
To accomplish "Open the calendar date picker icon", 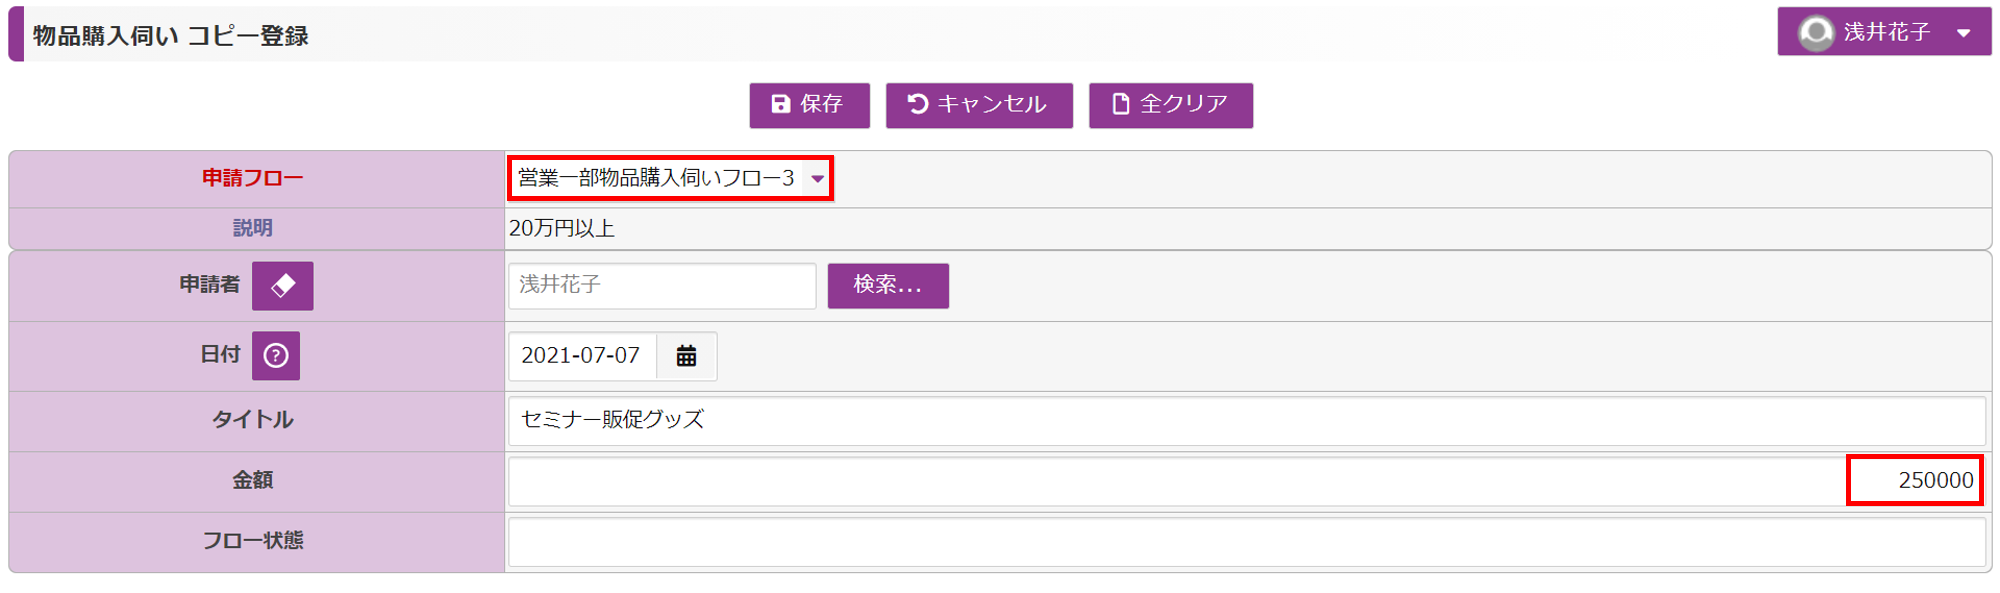I will tap(686, 356).
